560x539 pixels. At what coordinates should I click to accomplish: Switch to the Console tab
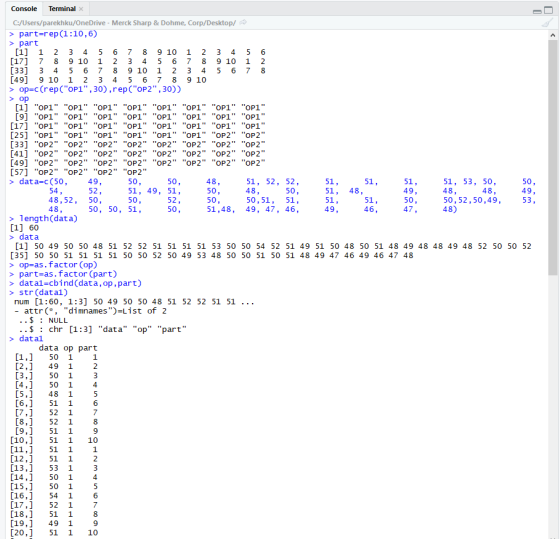[24, 9]
